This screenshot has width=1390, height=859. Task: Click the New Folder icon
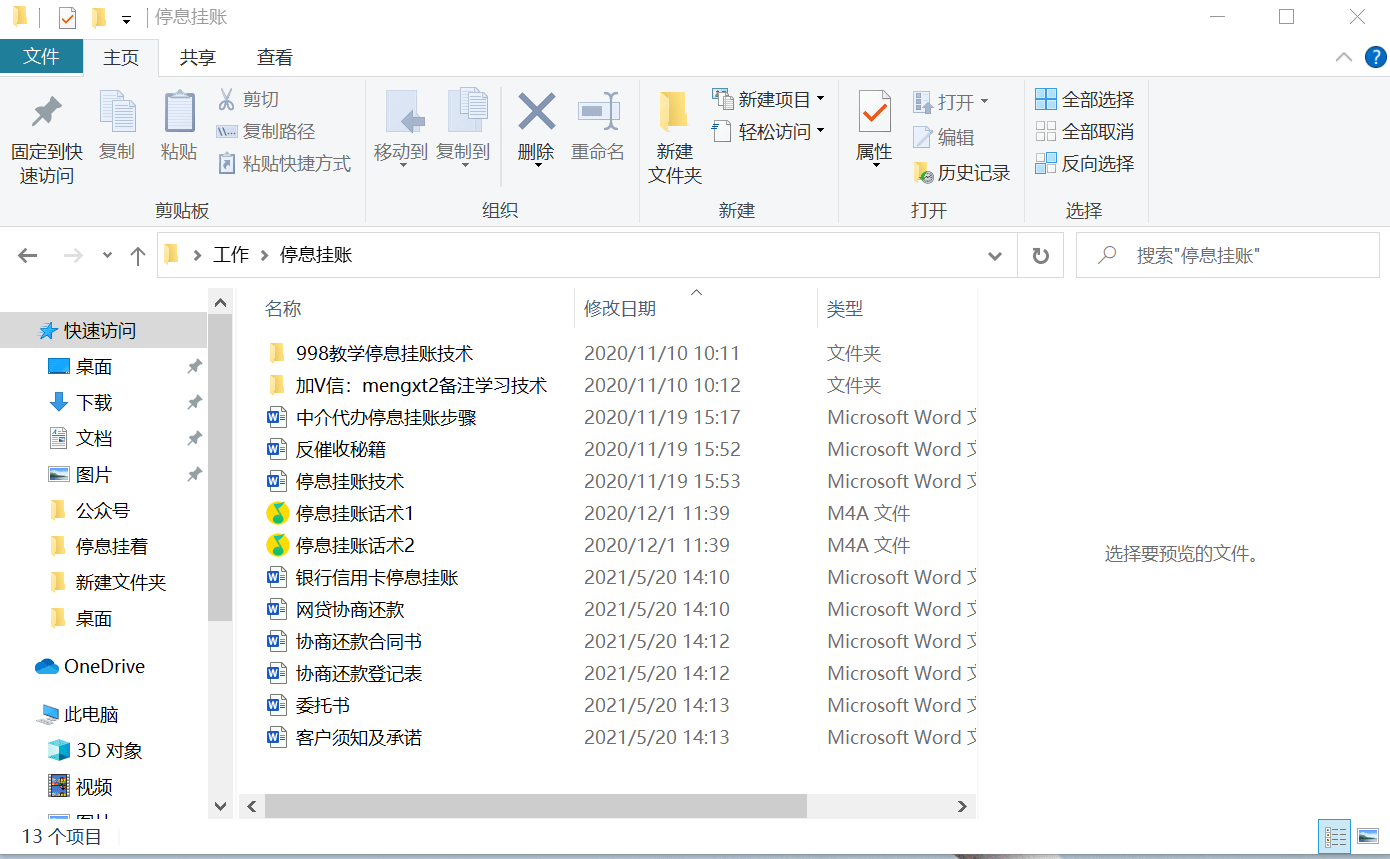pyautogui.click(x=674, y=113)
